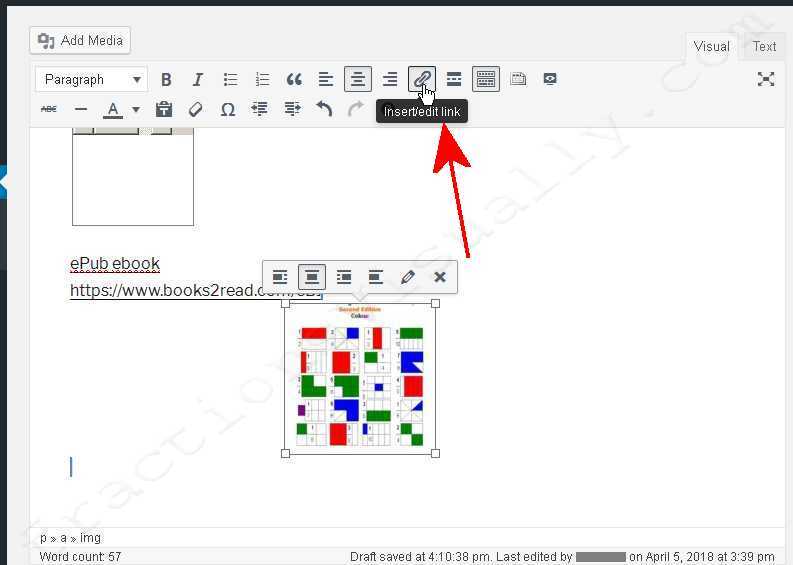793x565 pixels.
Task: Click the Toolbar Toggle button
Action: (486, 79)
